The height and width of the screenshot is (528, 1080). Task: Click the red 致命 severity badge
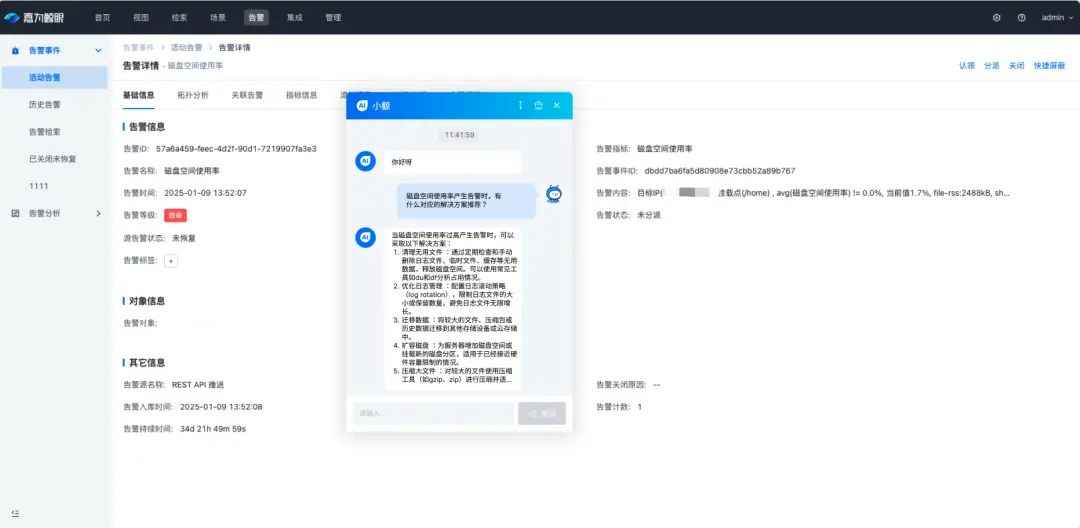click(x=176, y=215)
